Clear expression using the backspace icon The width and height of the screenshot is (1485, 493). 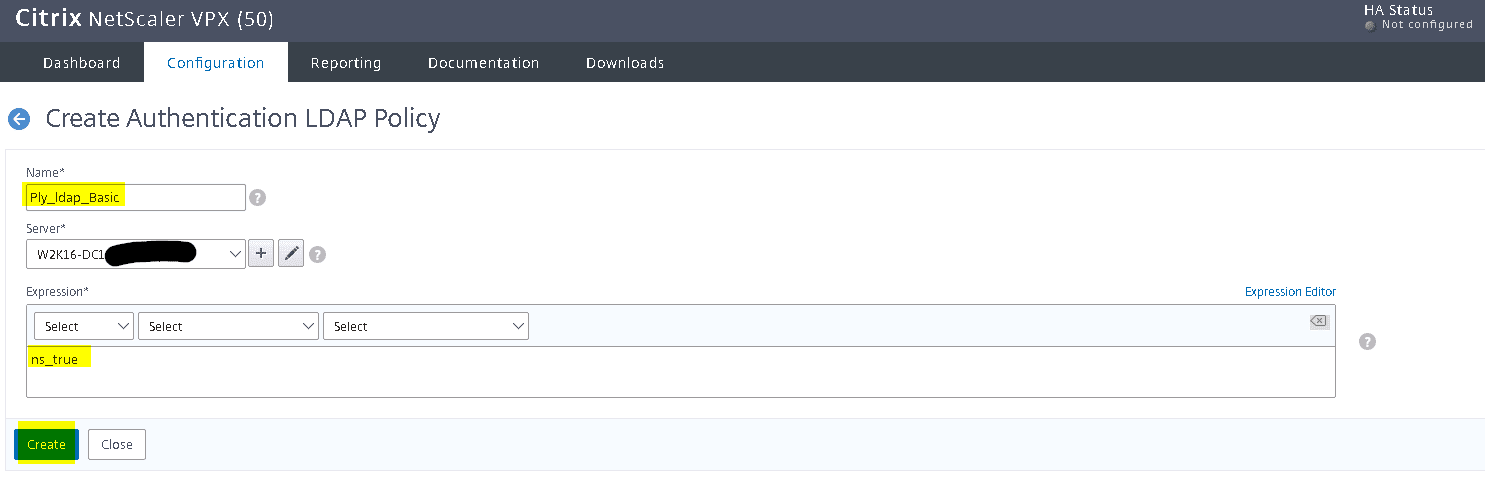tap(1318, 321)
